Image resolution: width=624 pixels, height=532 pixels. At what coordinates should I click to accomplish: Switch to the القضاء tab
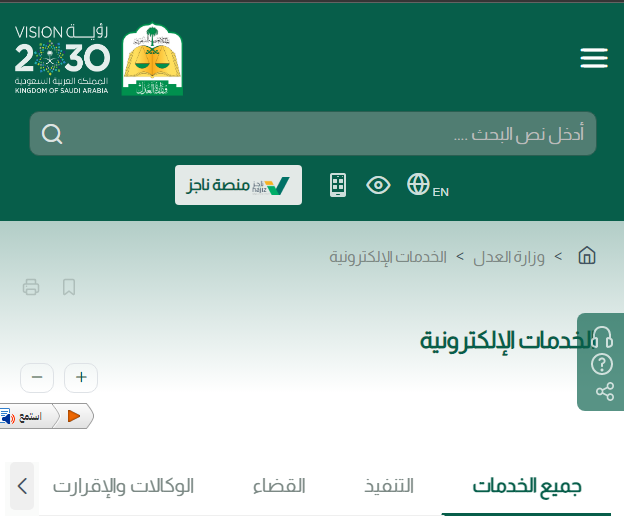tap(279, 487)
